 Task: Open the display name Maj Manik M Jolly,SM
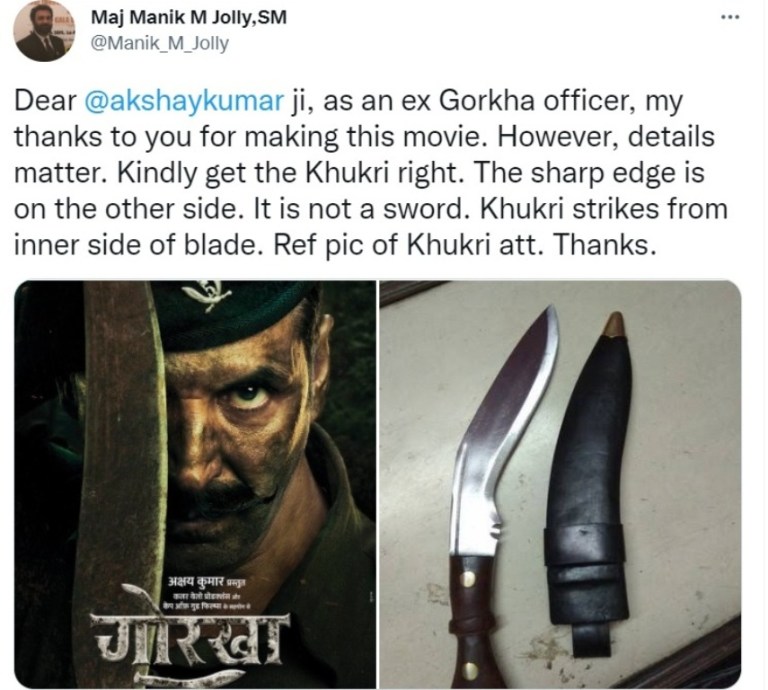tap(189, 18)
